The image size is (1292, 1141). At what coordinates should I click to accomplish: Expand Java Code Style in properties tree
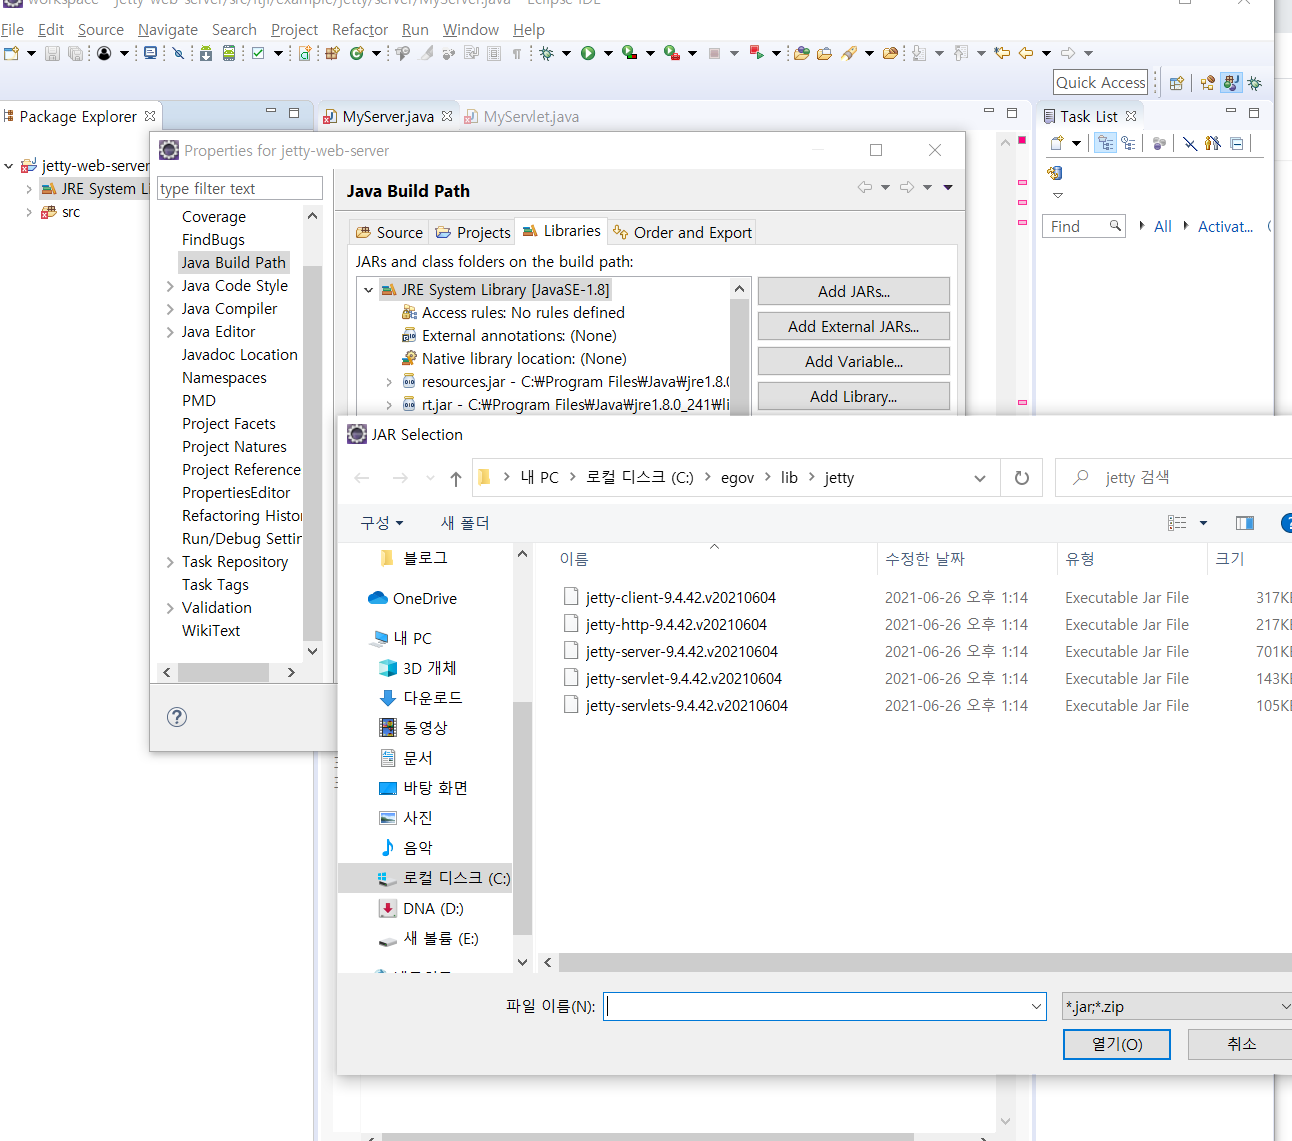pos(170,286)
